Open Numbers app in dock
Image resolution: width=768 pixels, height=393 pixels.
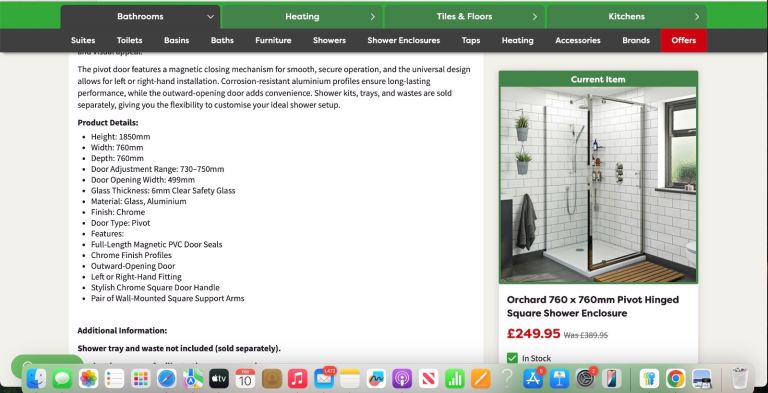(455, 378)
